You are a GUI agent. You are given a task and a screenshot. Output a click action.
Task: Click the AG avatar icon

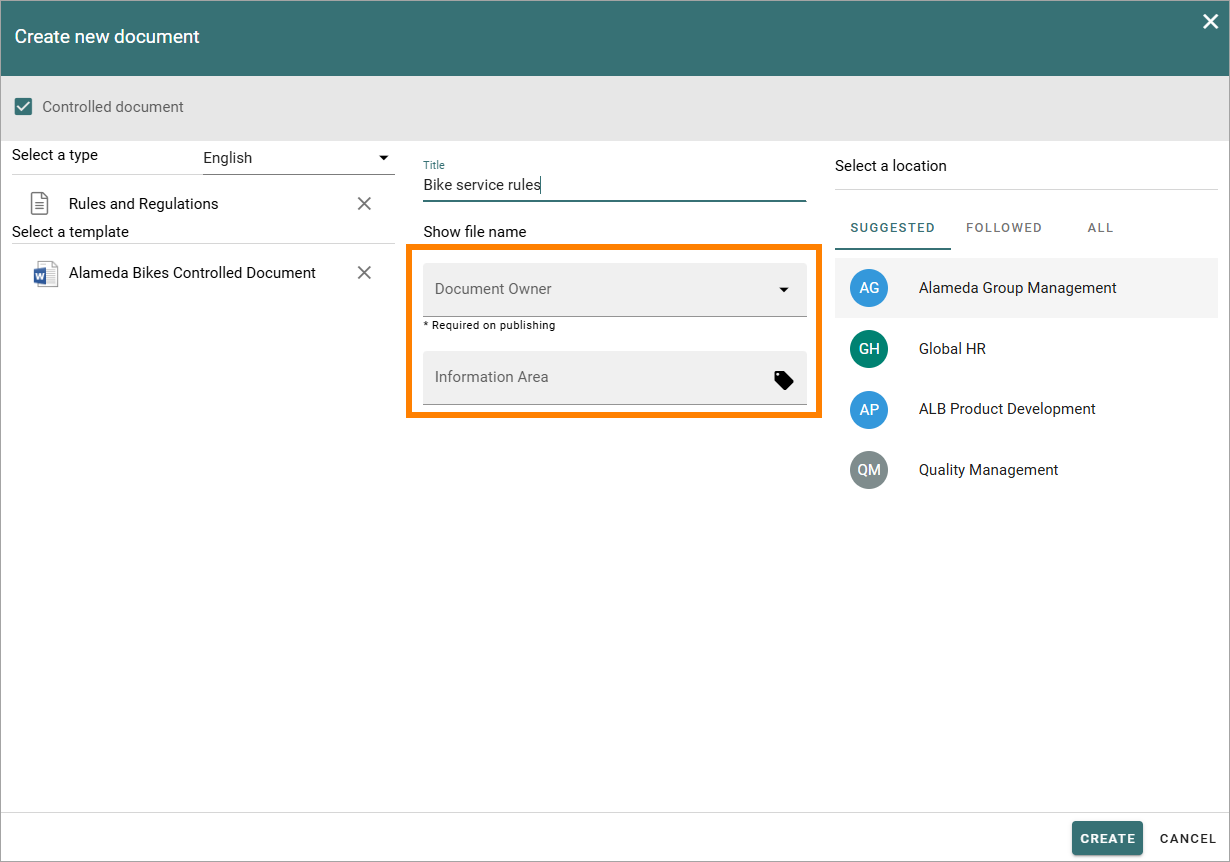[869, 288]
